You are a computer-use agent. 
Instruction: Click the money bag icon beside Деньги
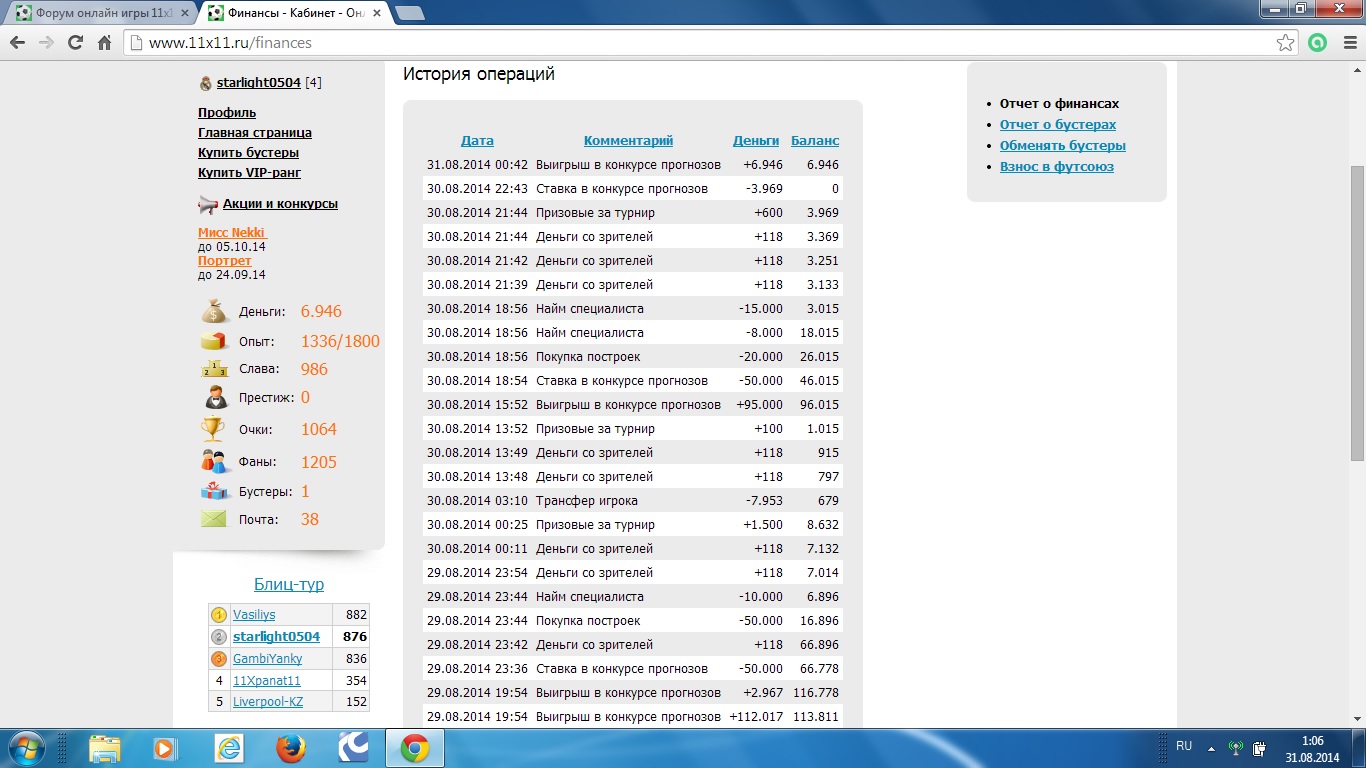[214, 311]
